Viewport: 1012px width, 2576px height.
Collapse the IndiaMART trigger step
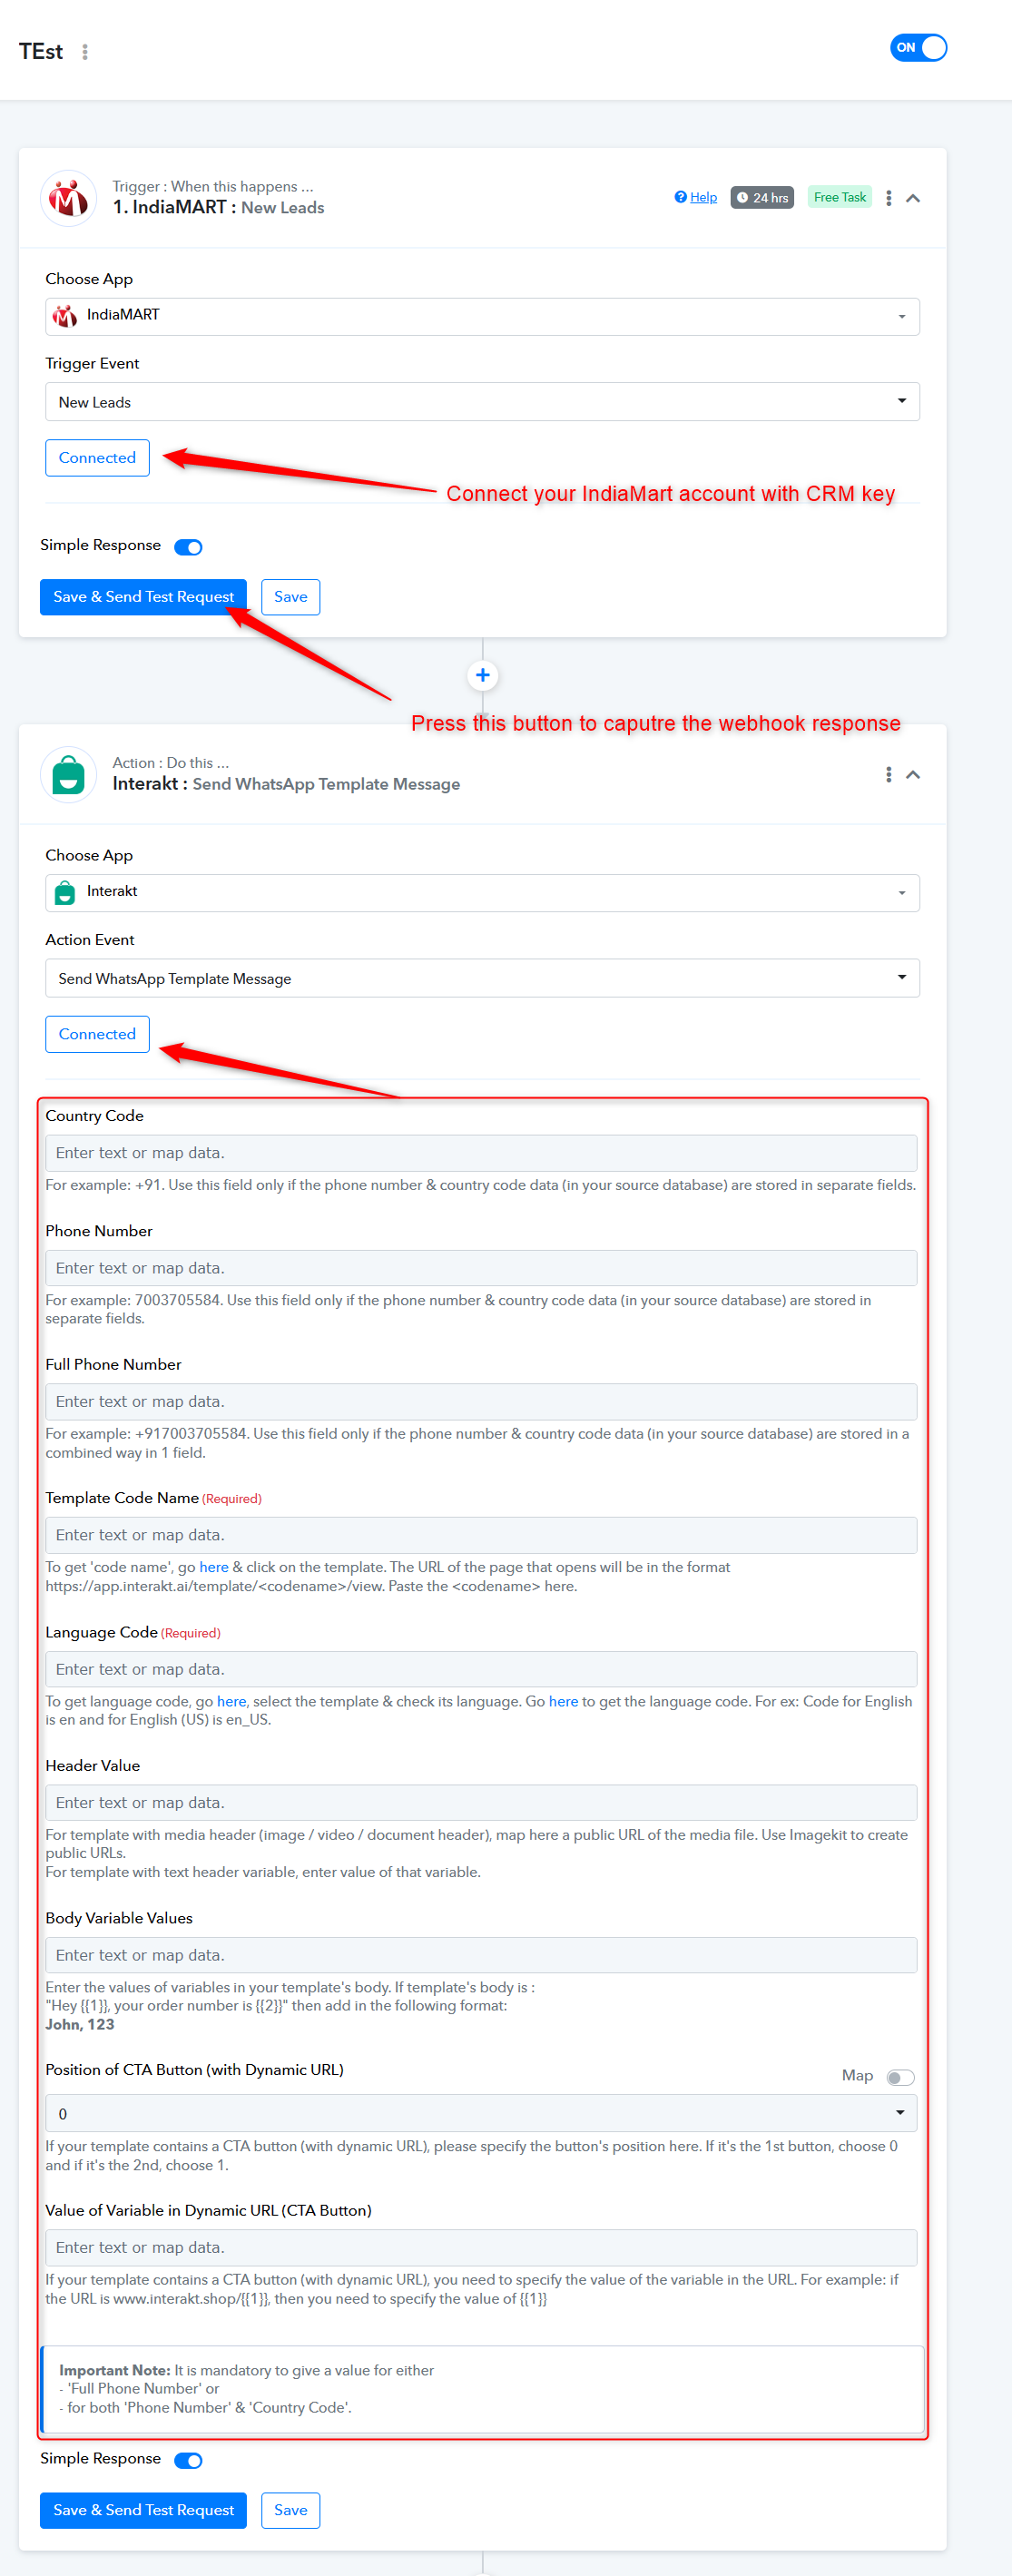coord(913,198)
